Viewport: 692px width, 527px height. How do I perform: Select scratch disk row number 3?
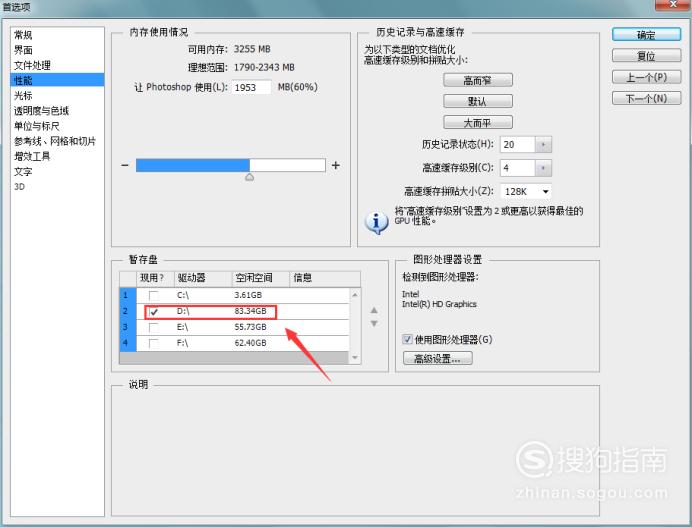pos(128,327)
